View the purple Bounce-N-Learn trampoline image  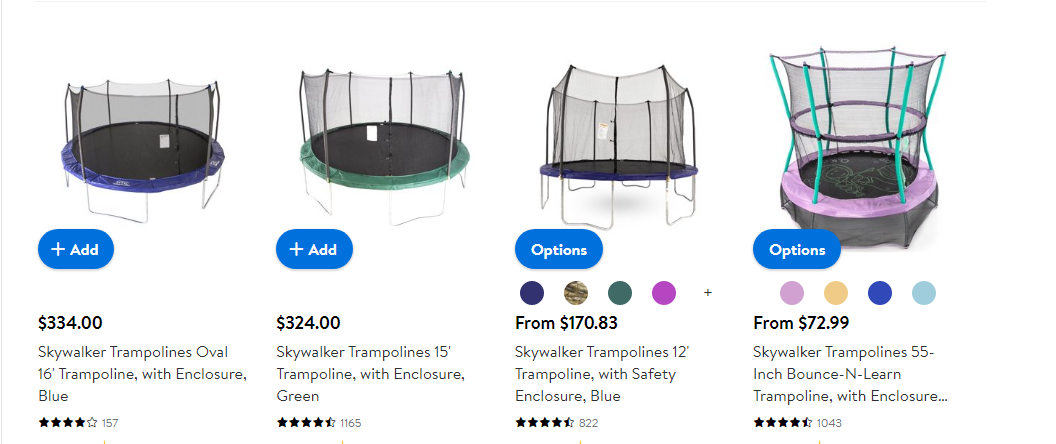point(858,145)
